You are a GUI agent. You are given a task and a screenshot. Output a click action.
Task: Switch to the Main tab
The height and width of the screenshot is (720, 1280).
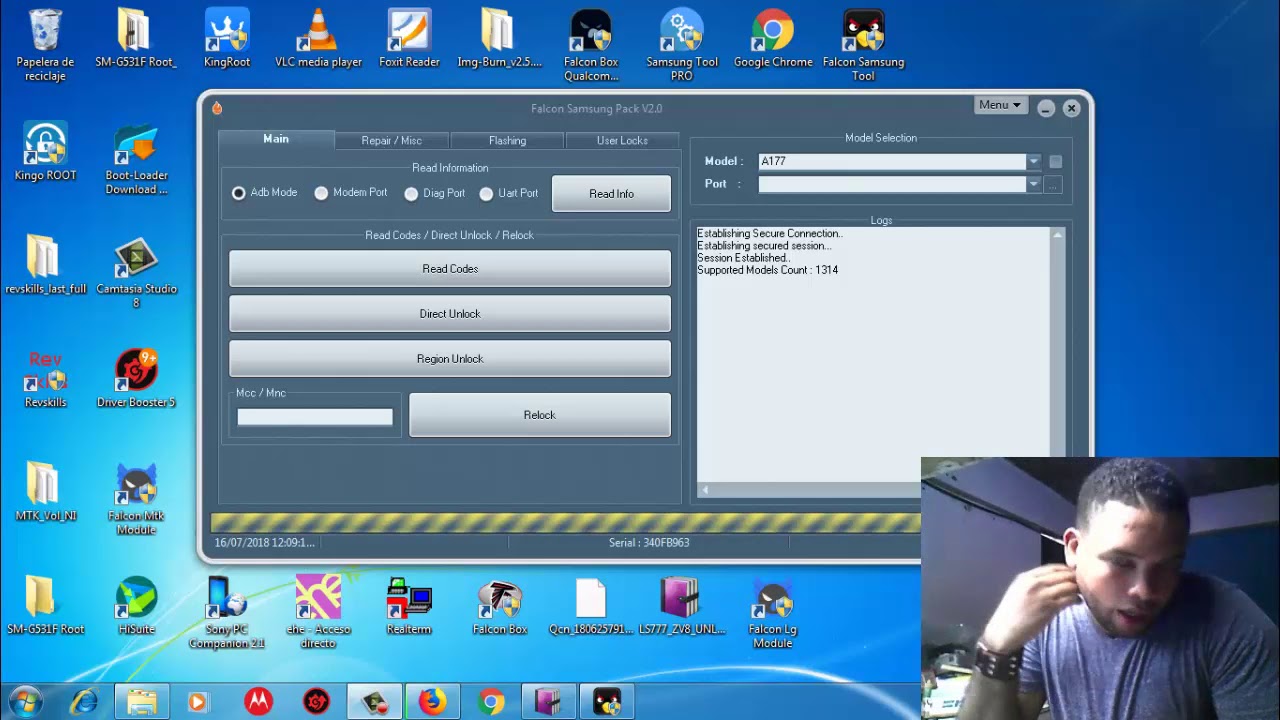276,139
